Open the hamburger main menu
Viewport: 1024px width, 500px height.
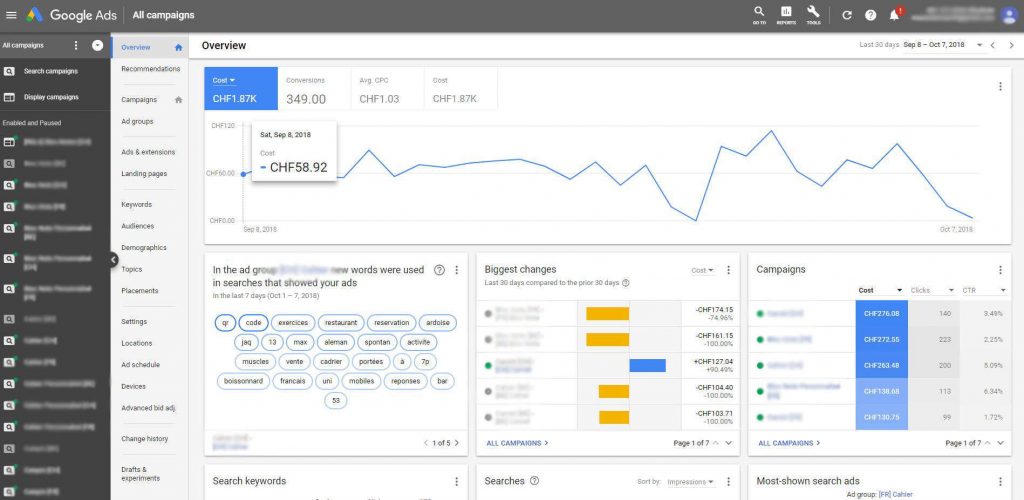point(11,14)
